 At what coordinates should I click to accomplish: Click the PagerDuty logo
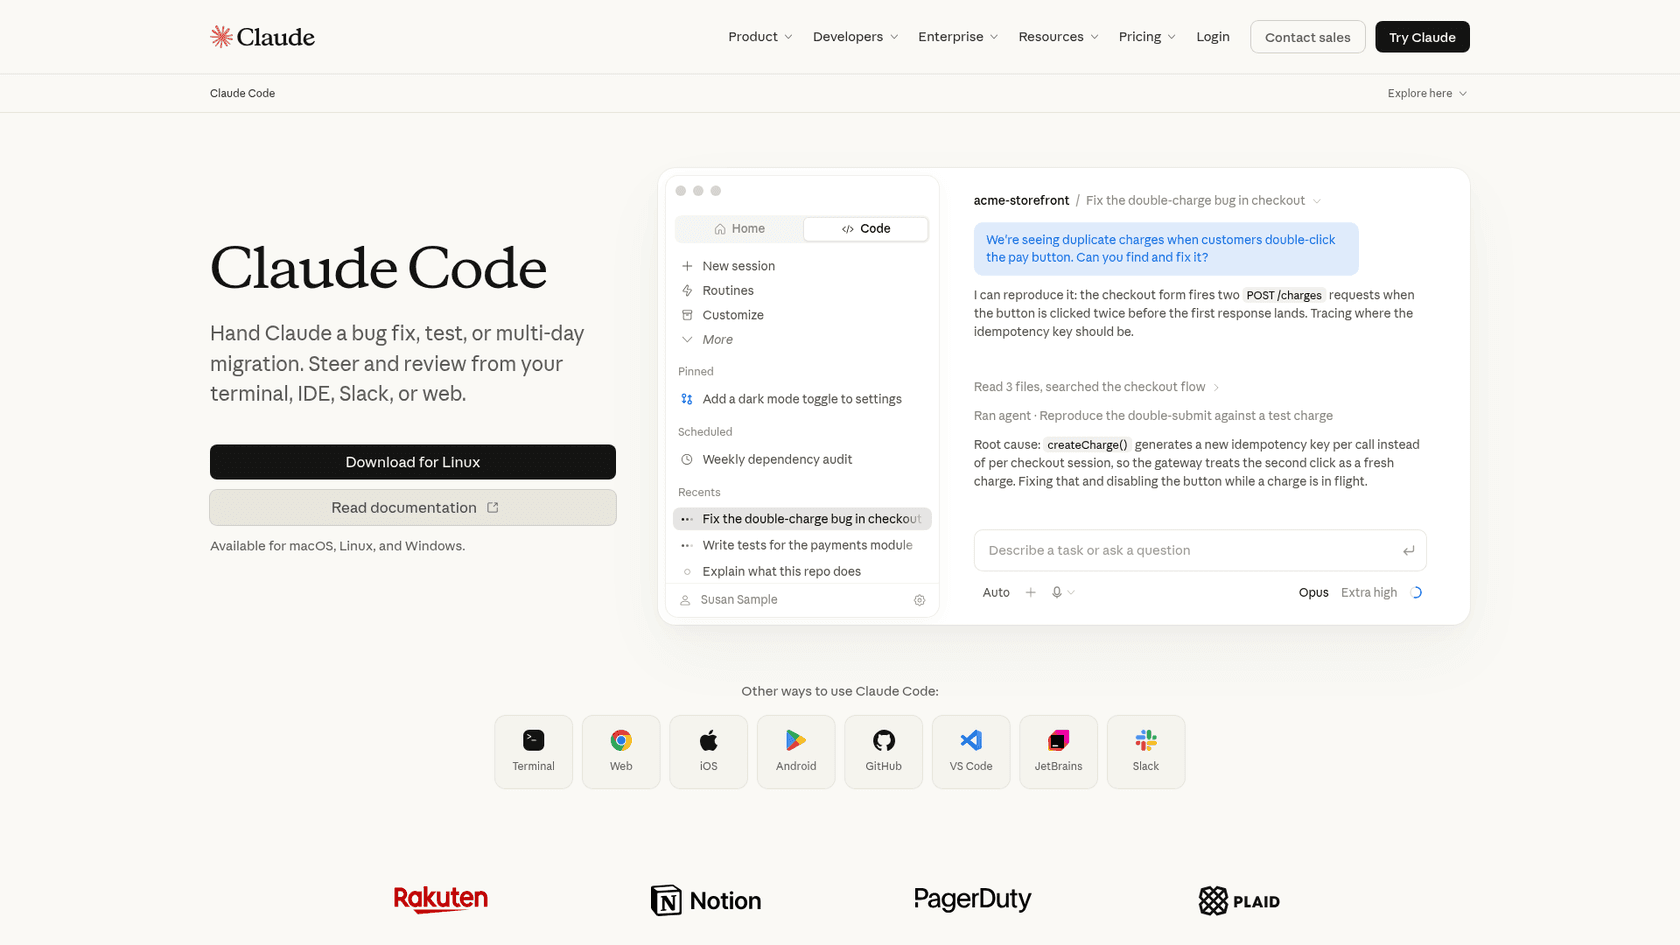coord(973,900)
